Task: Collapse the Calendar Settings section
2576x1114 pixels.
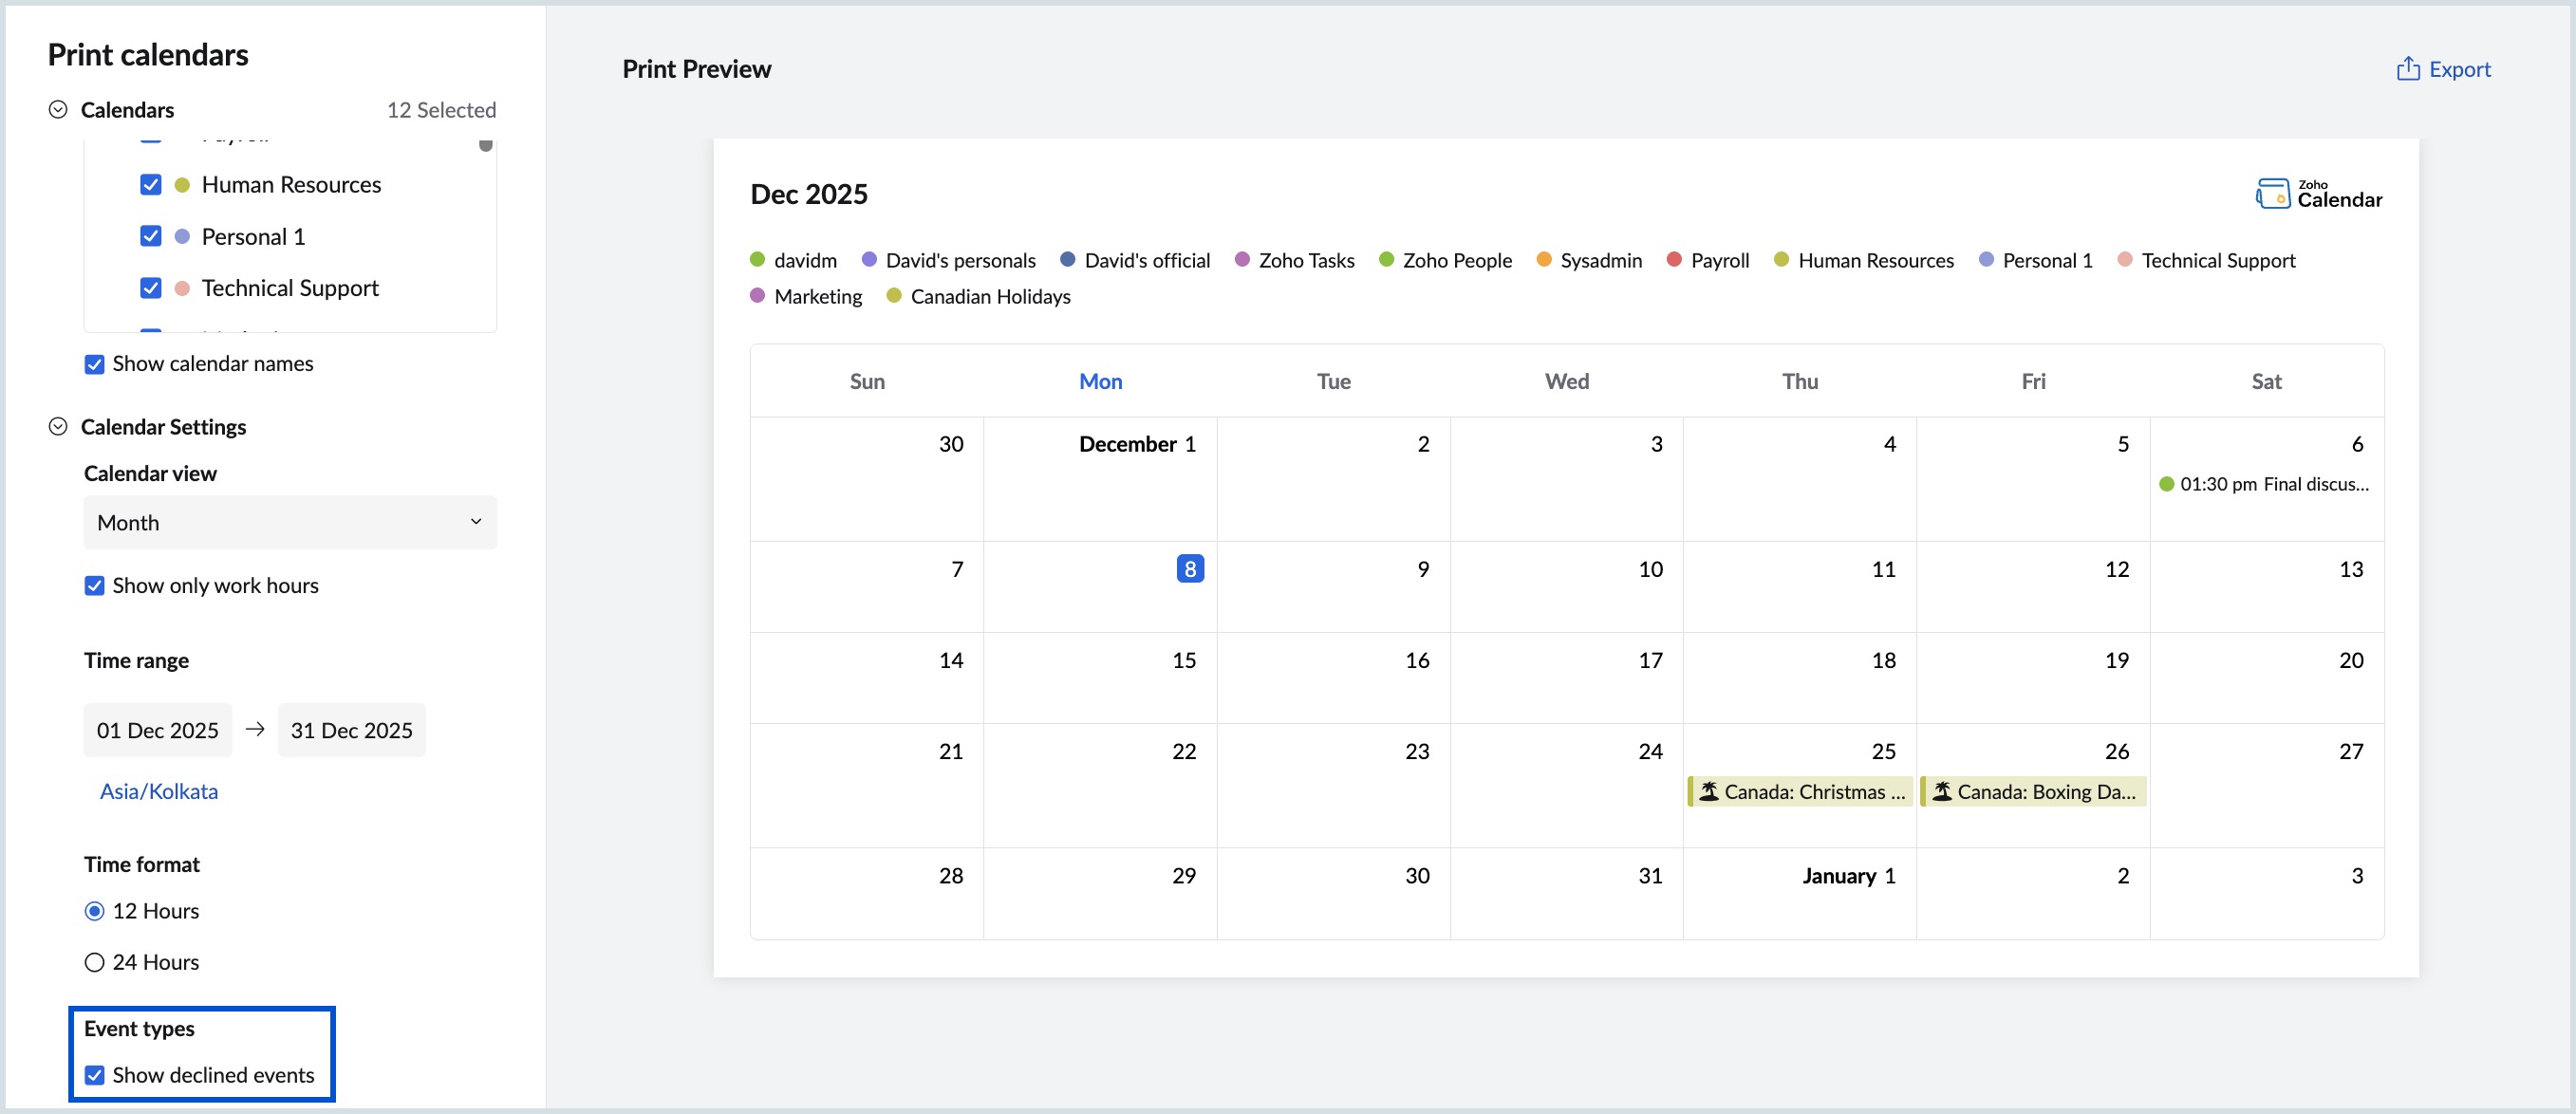Action: (59, 427)
